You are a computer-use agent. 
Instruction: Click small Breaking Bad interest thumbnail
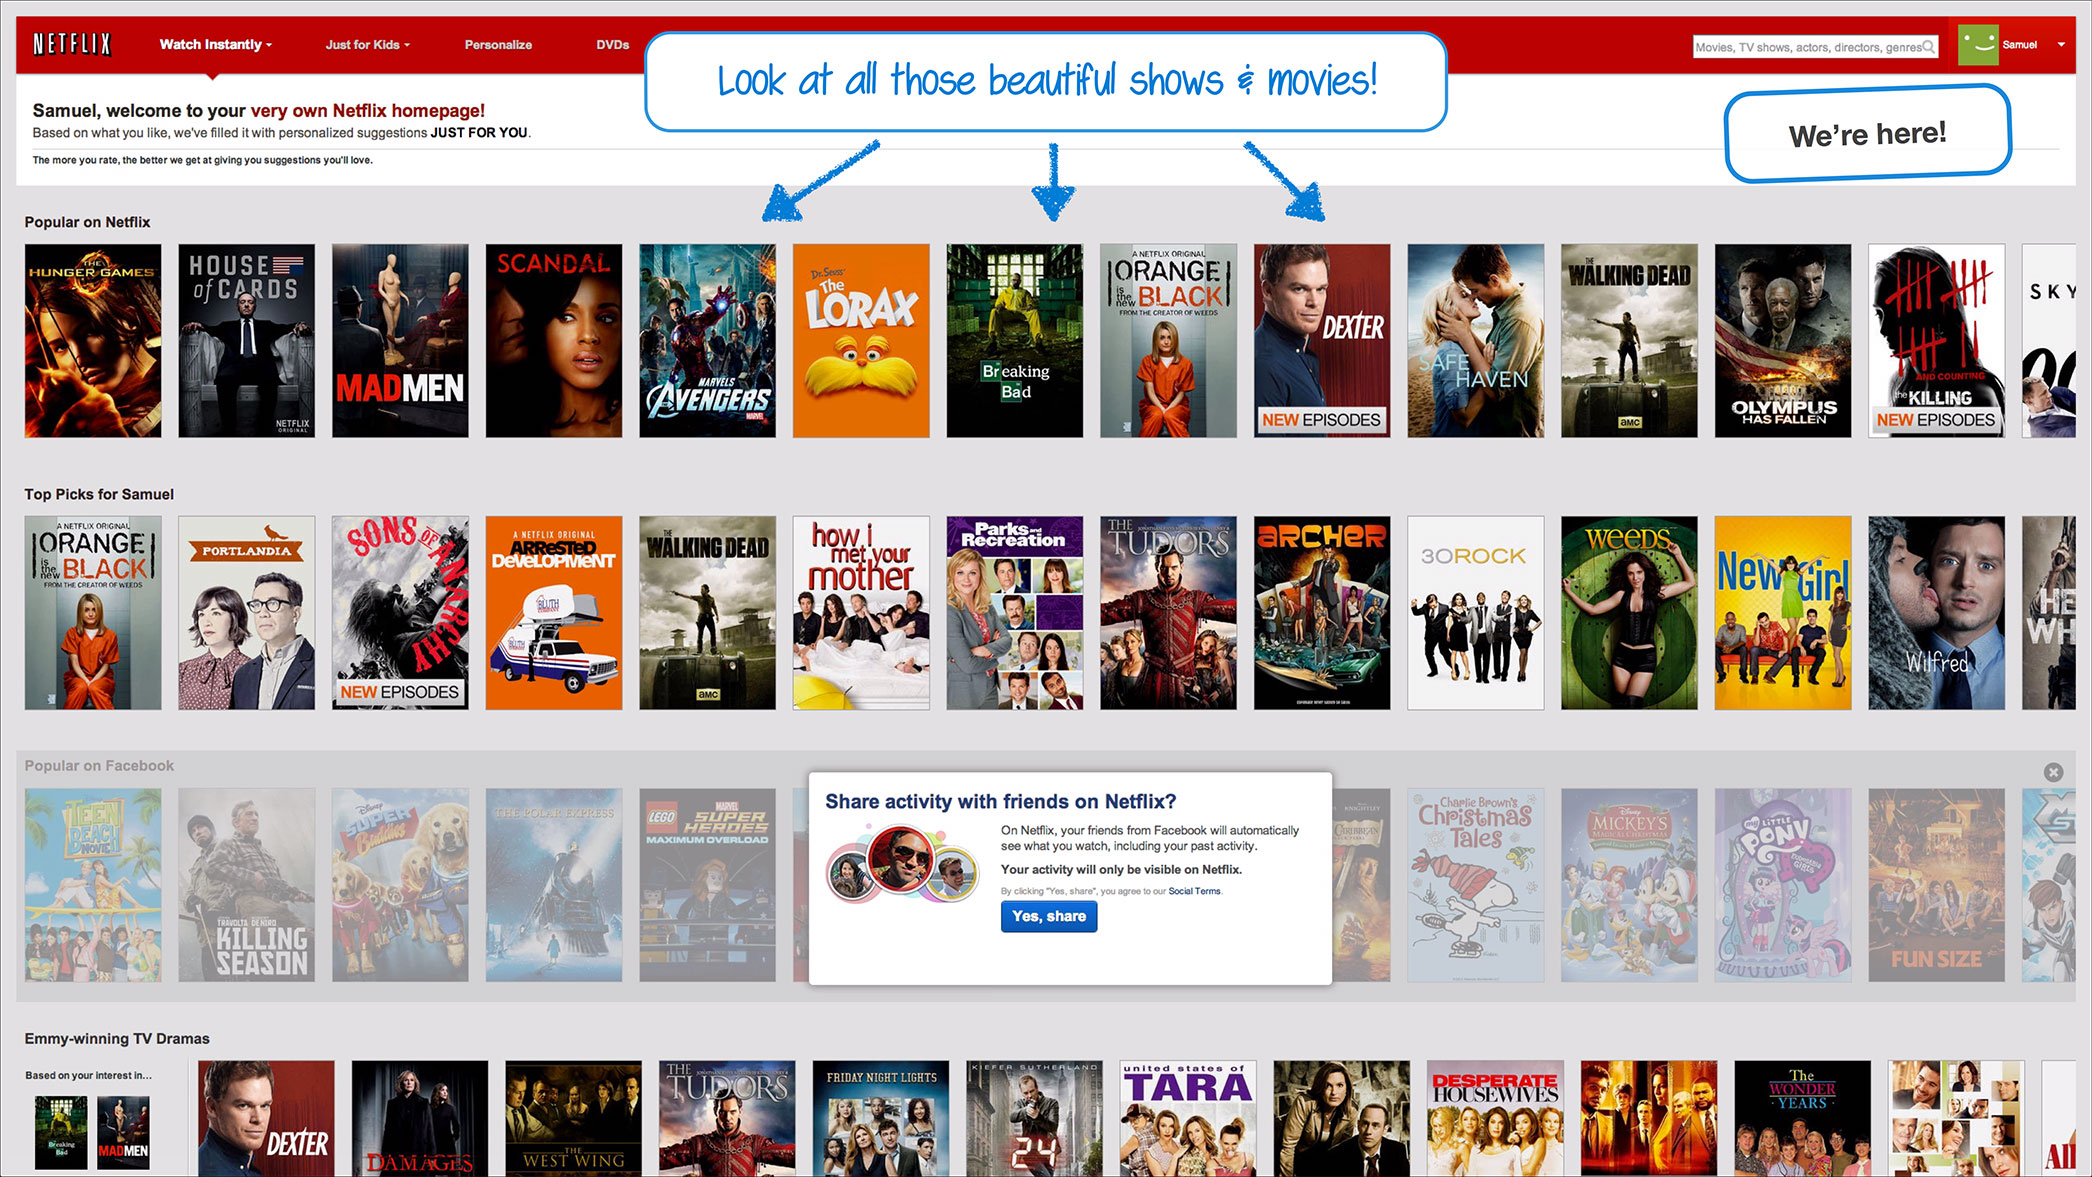(61, 1132)
